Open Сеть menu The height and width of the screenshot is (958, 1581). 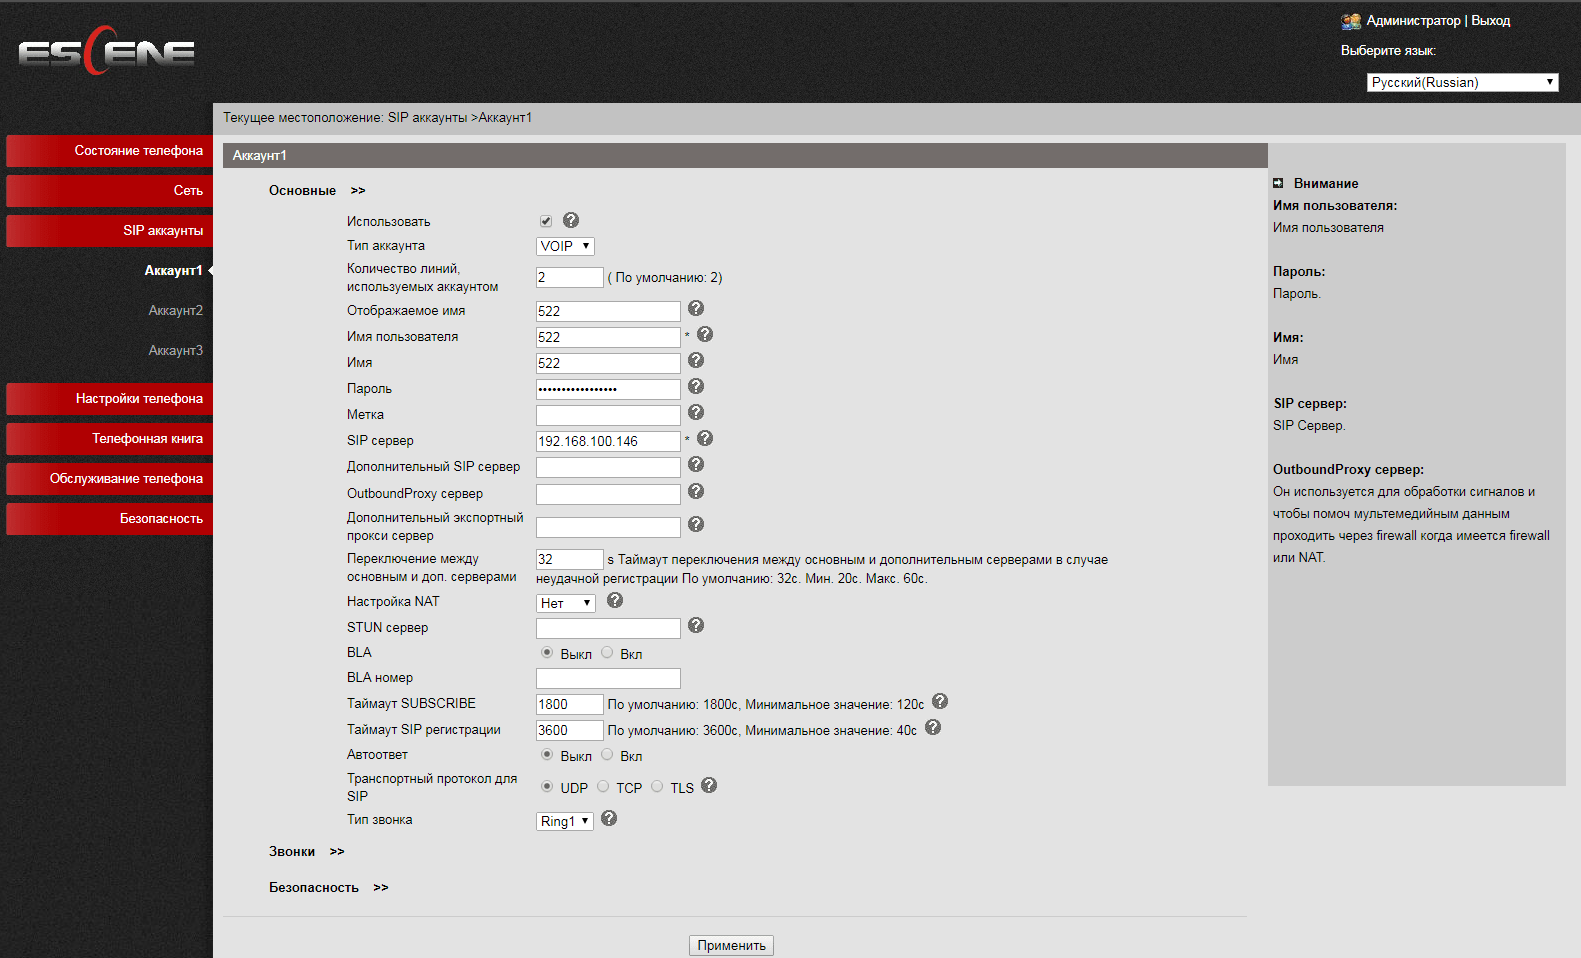click(x=109, y=191)
